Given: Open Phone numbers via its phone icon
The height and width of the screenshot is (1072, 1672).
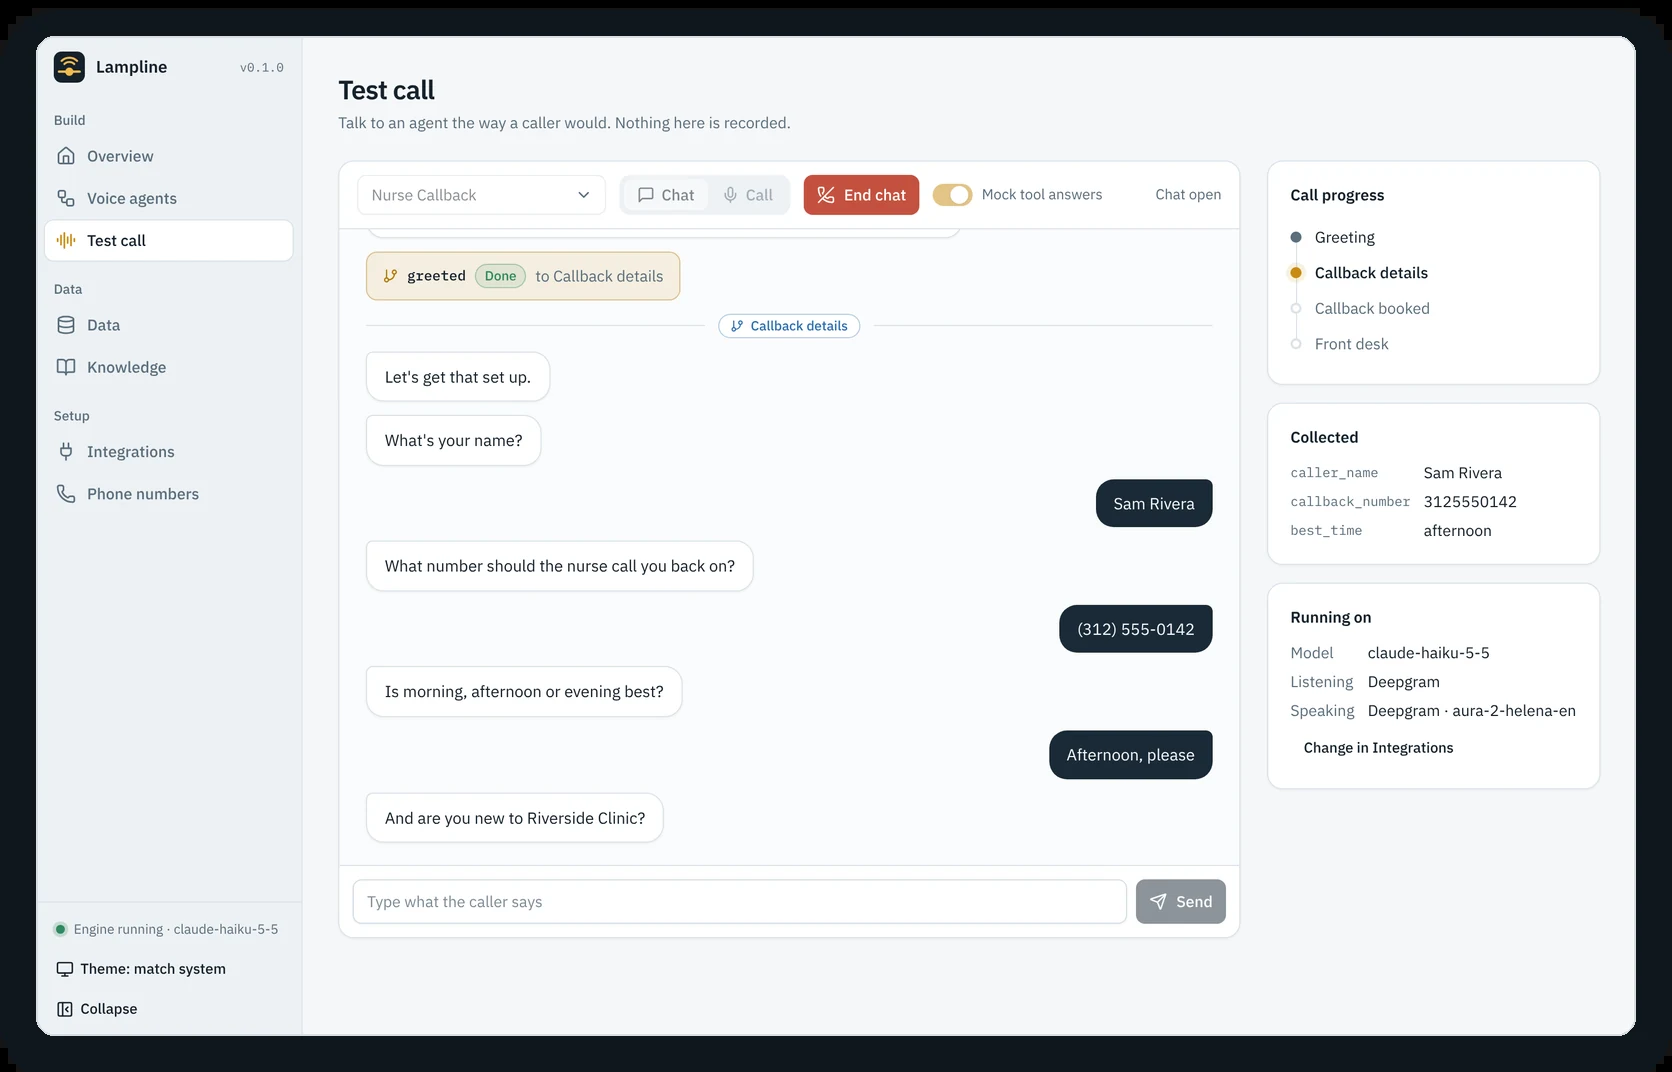Looking at the screenshot, I should (x=66, y=494).
